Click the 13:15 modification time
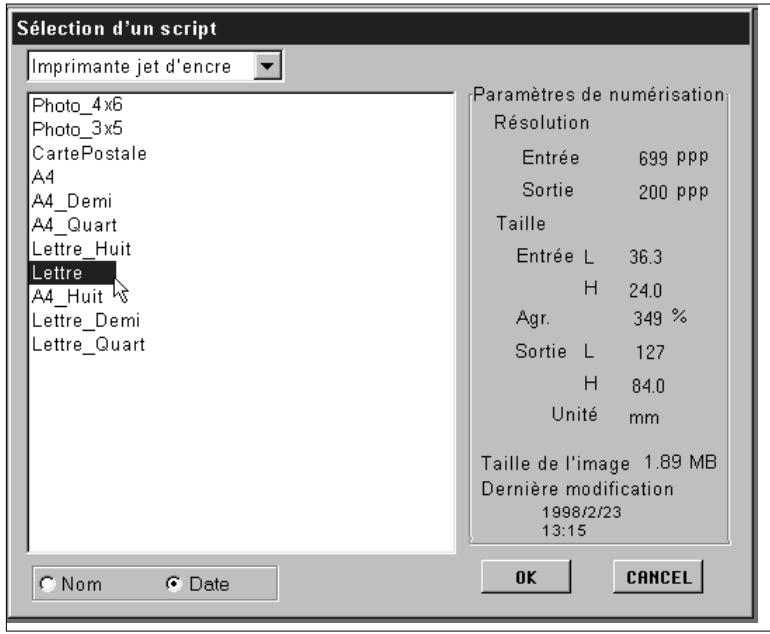This screenshot has width=770, height=634. tap(564, 530)
